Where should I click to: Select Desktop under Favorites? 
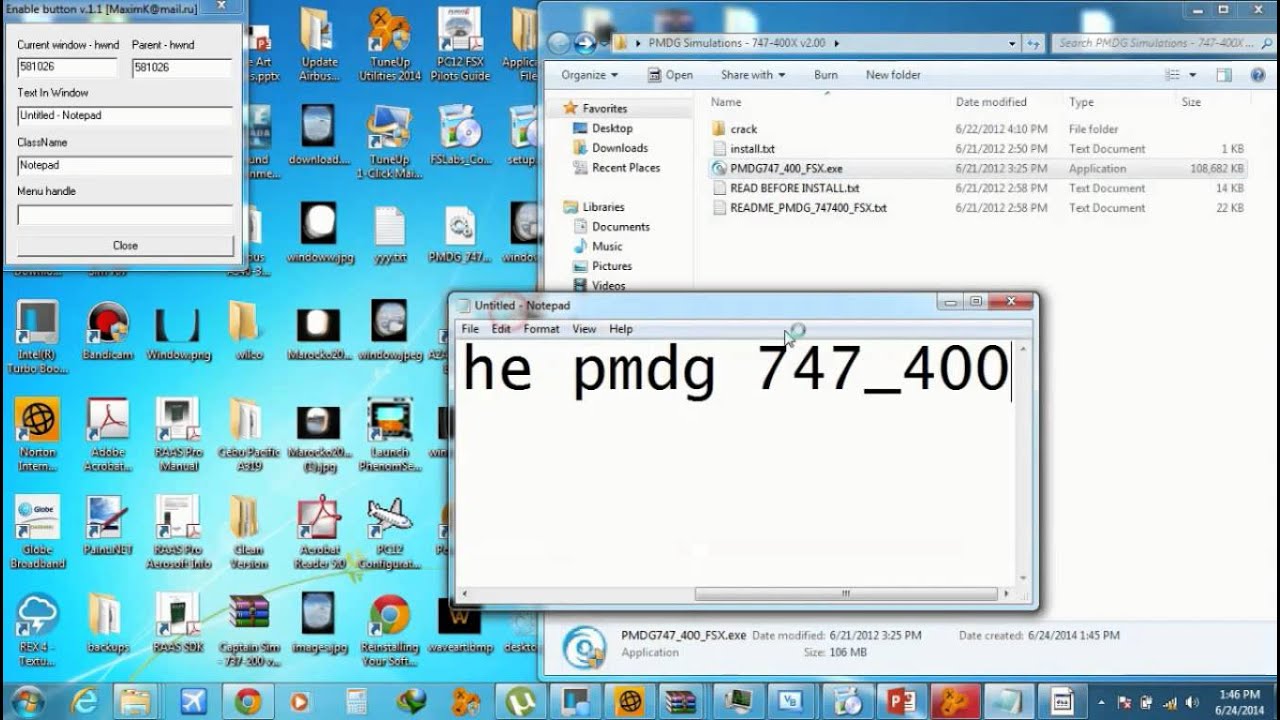coord(612,128)
